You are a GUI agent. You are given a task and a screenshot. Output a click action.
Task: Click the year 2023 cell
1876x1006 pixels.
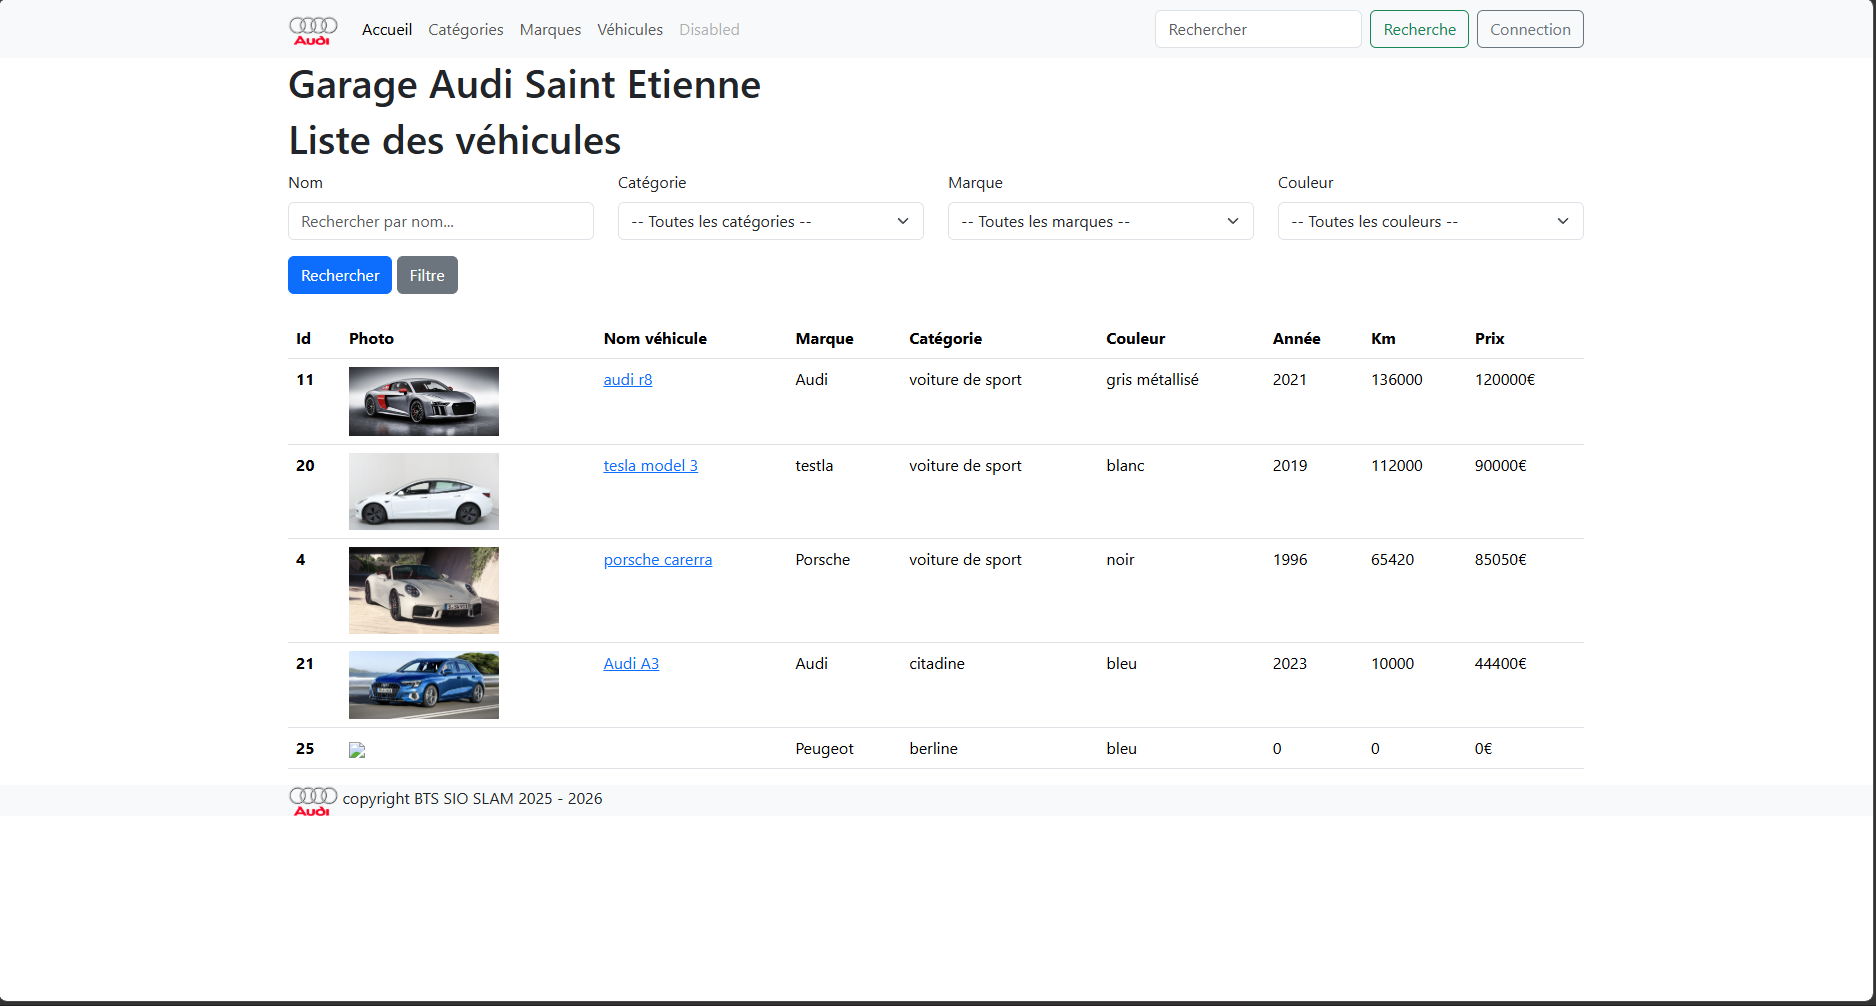tap(1290, 664)
